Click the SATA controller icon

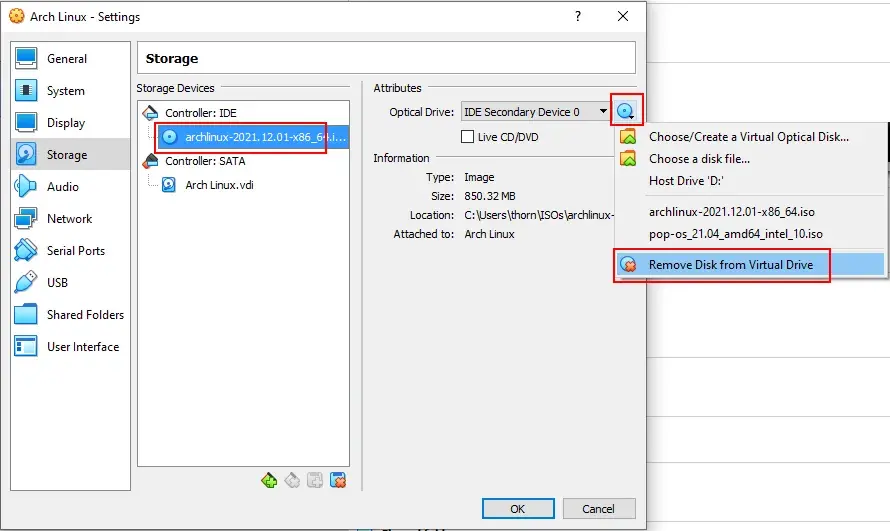[x=150, y=161]
